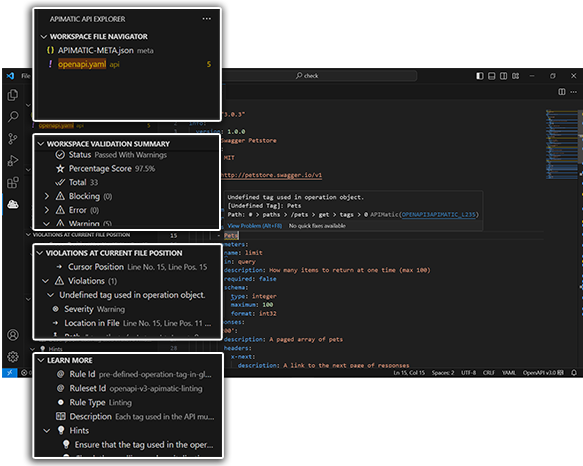583x466 pixels.
Task: Toggle bottom panel visibility
Action: 492,76
